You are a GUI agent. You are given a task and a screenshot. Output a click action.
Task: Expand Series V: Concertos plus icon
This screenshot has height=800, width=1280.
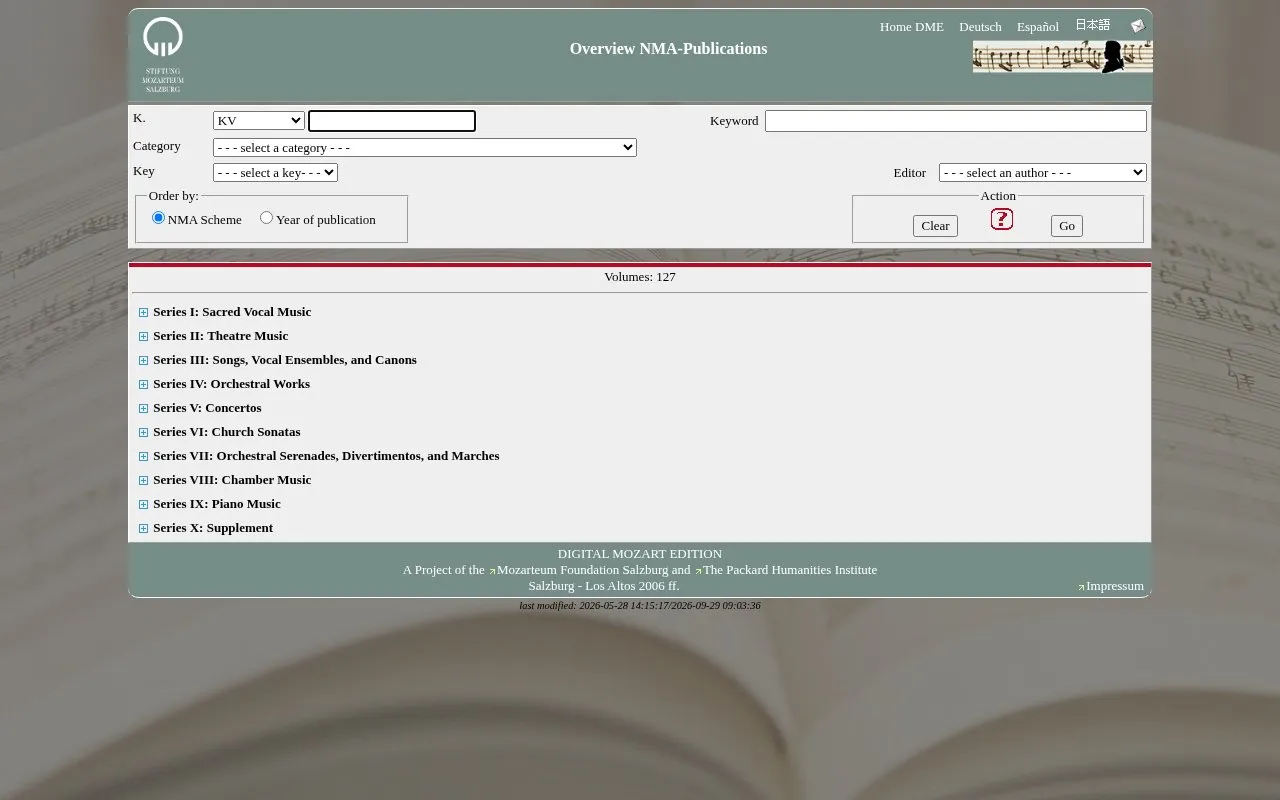(143, 409)
